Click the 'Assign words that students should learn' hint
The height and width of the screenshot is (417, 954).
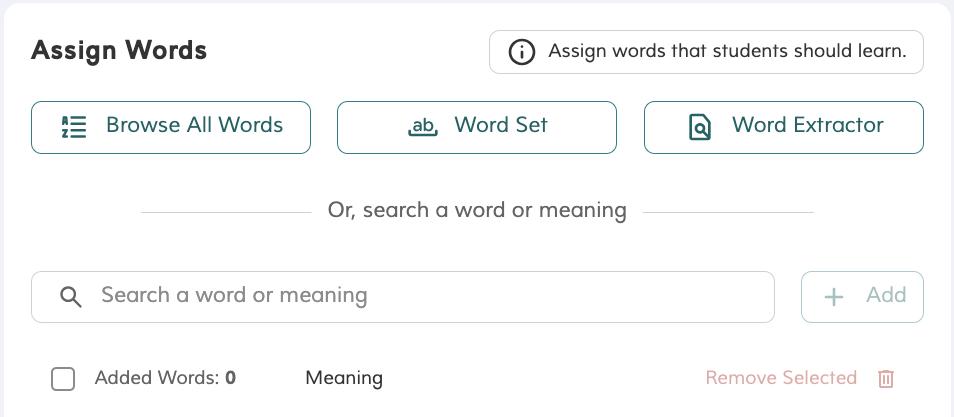(727, 51)
